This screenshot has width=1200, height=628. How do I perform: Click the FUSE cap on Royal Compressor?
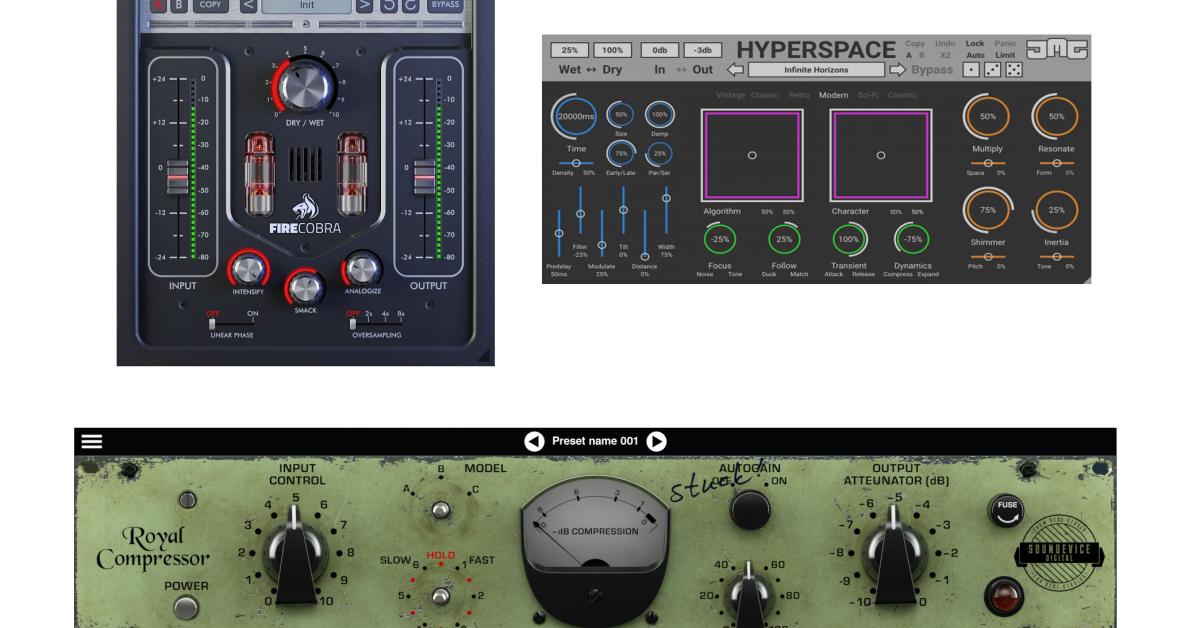pyautogui.click(x=1007, y=510)
